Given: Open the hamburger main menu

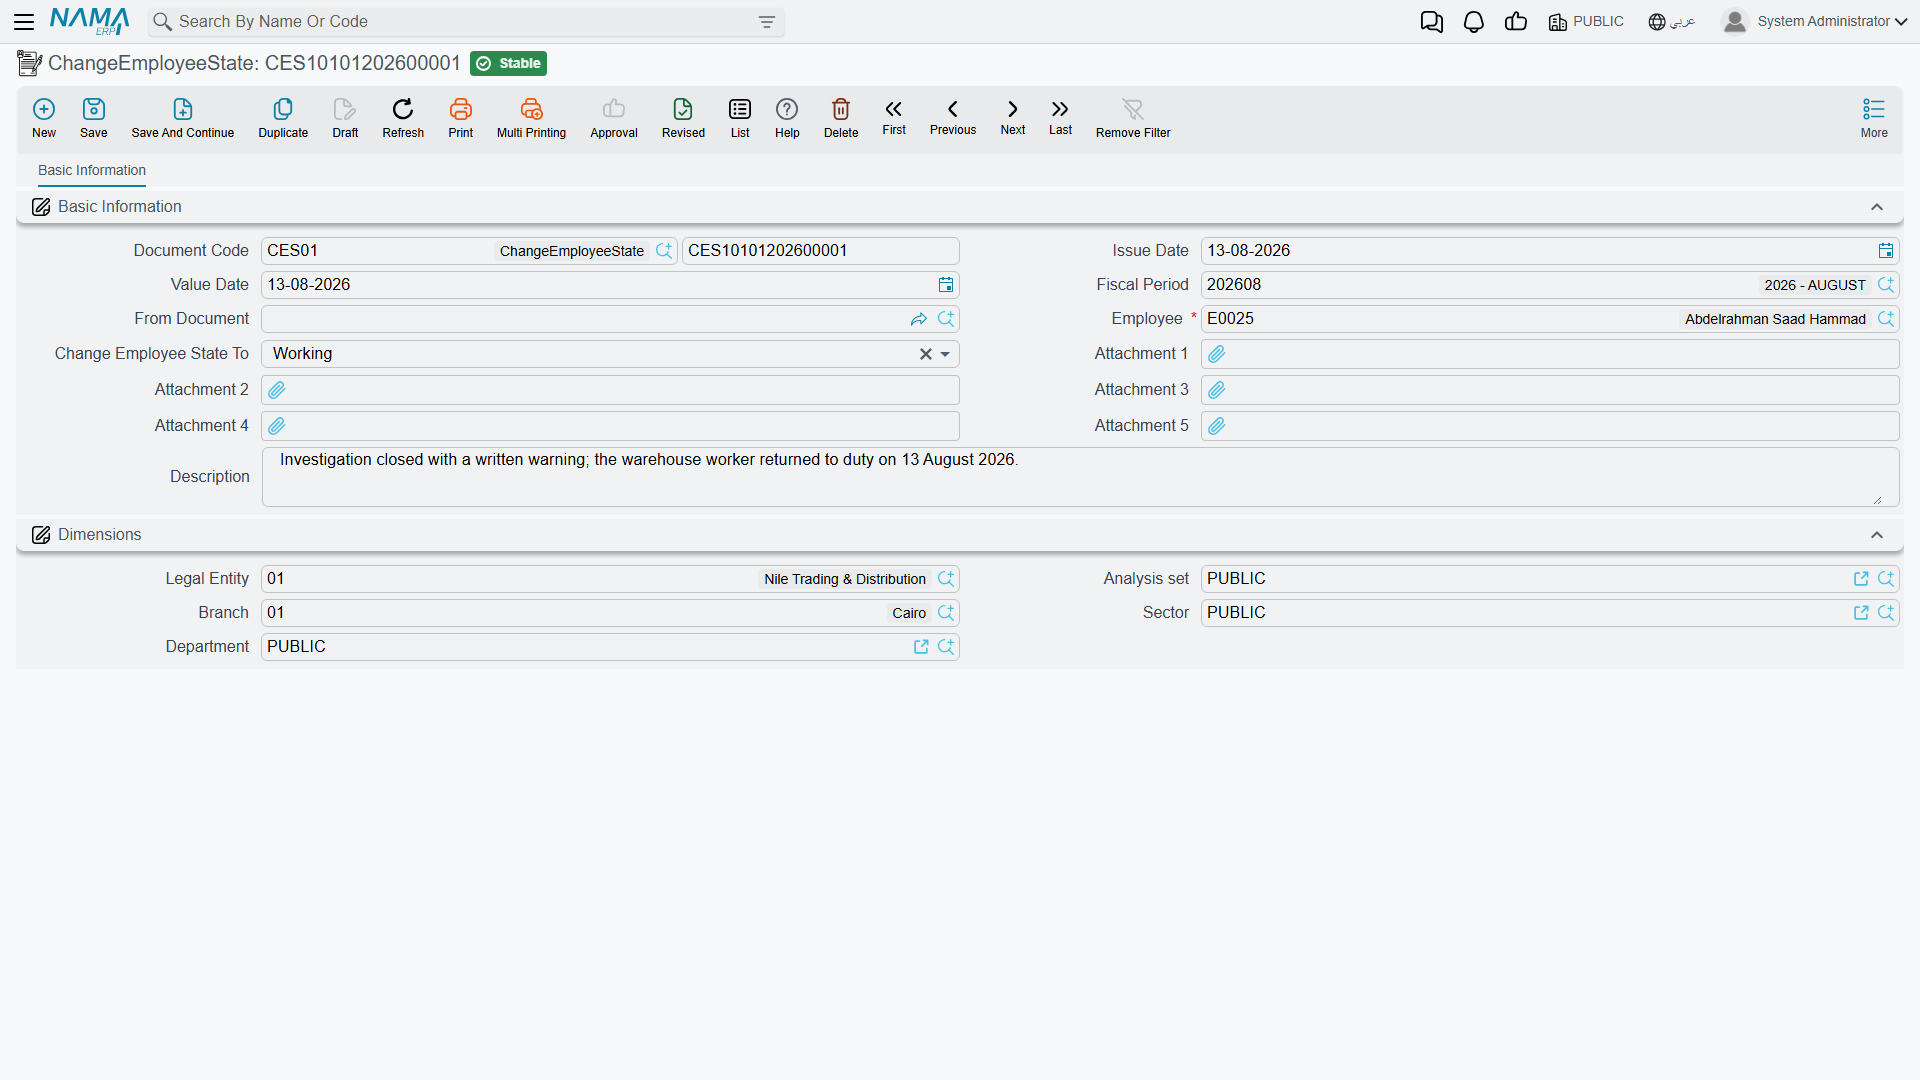Looking at the screenshot, I should (x=24, y=21).
